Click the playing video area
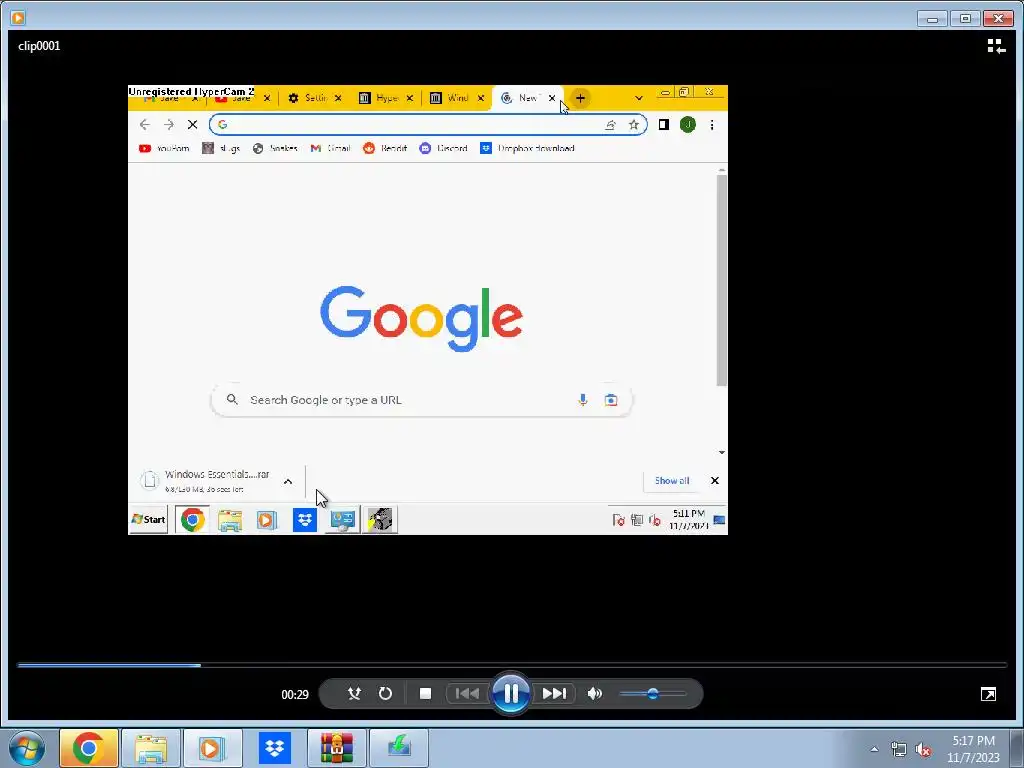This screenshot has height=768, width=1024. [428, 310]
